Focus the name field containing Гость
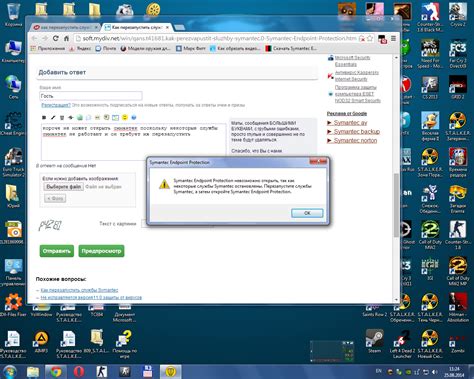 tap(91, 96)
